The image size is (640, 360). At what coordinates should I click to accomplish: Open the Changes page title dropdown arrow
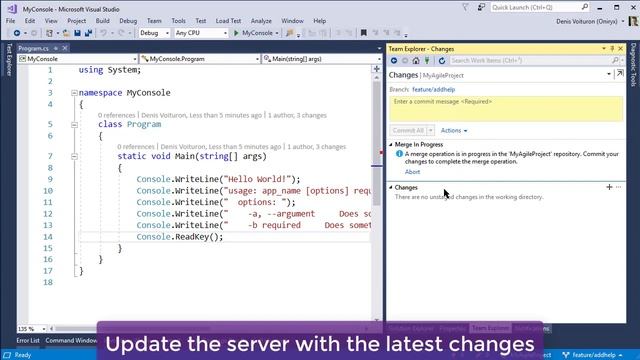[x=609, y=74]
